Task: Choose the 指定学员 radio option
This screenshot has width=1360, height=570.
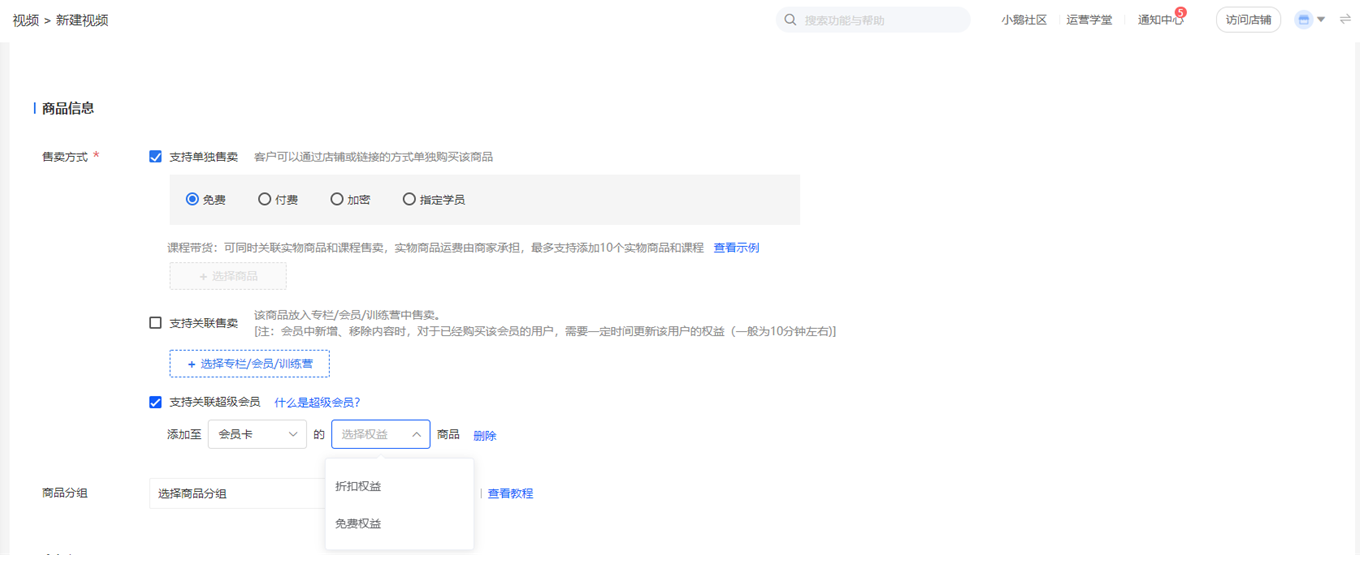Action: coord(409,199)
